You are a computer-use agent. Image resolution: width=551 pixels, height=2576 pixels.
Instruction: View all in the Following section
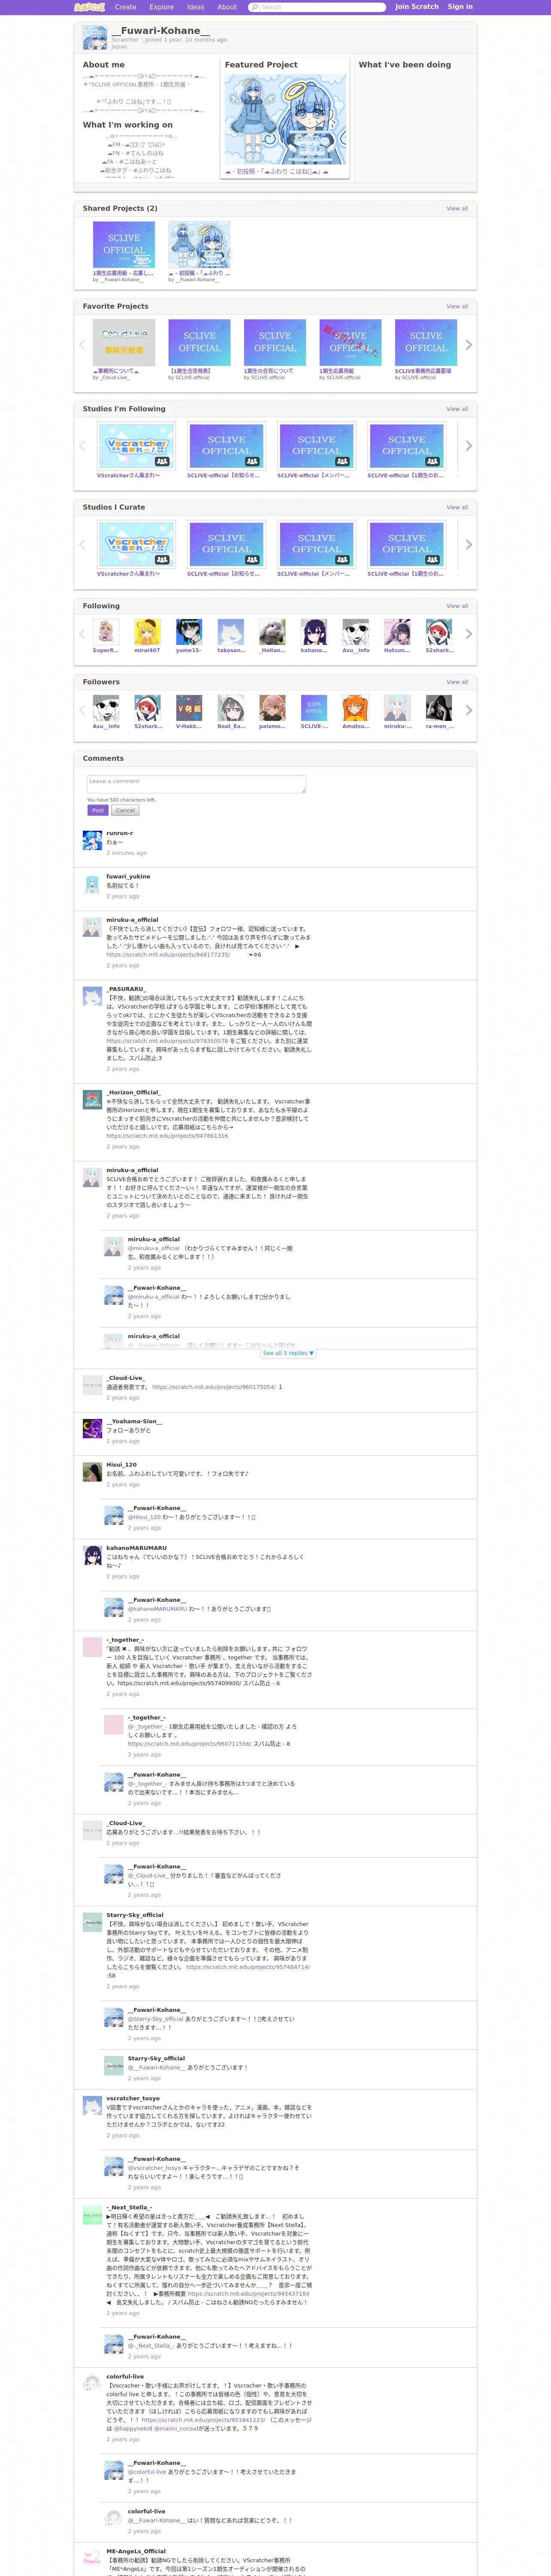click(x=457, y=606)
